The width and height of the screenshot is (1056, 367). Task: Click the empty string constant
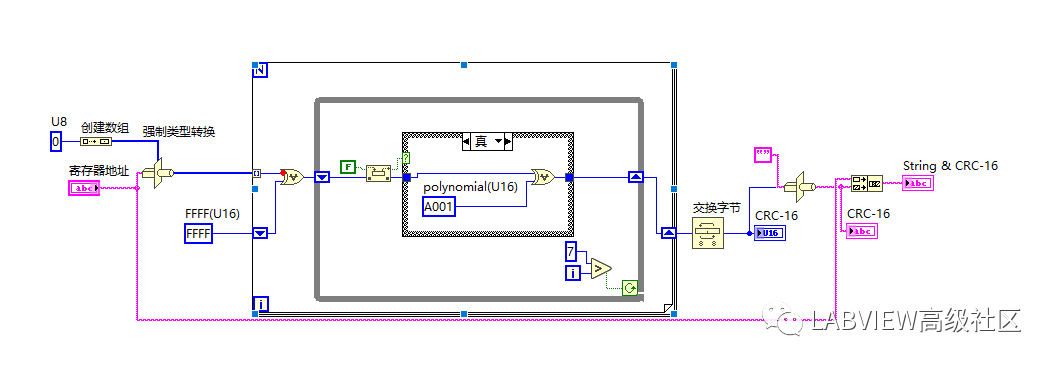pos(762,154)
